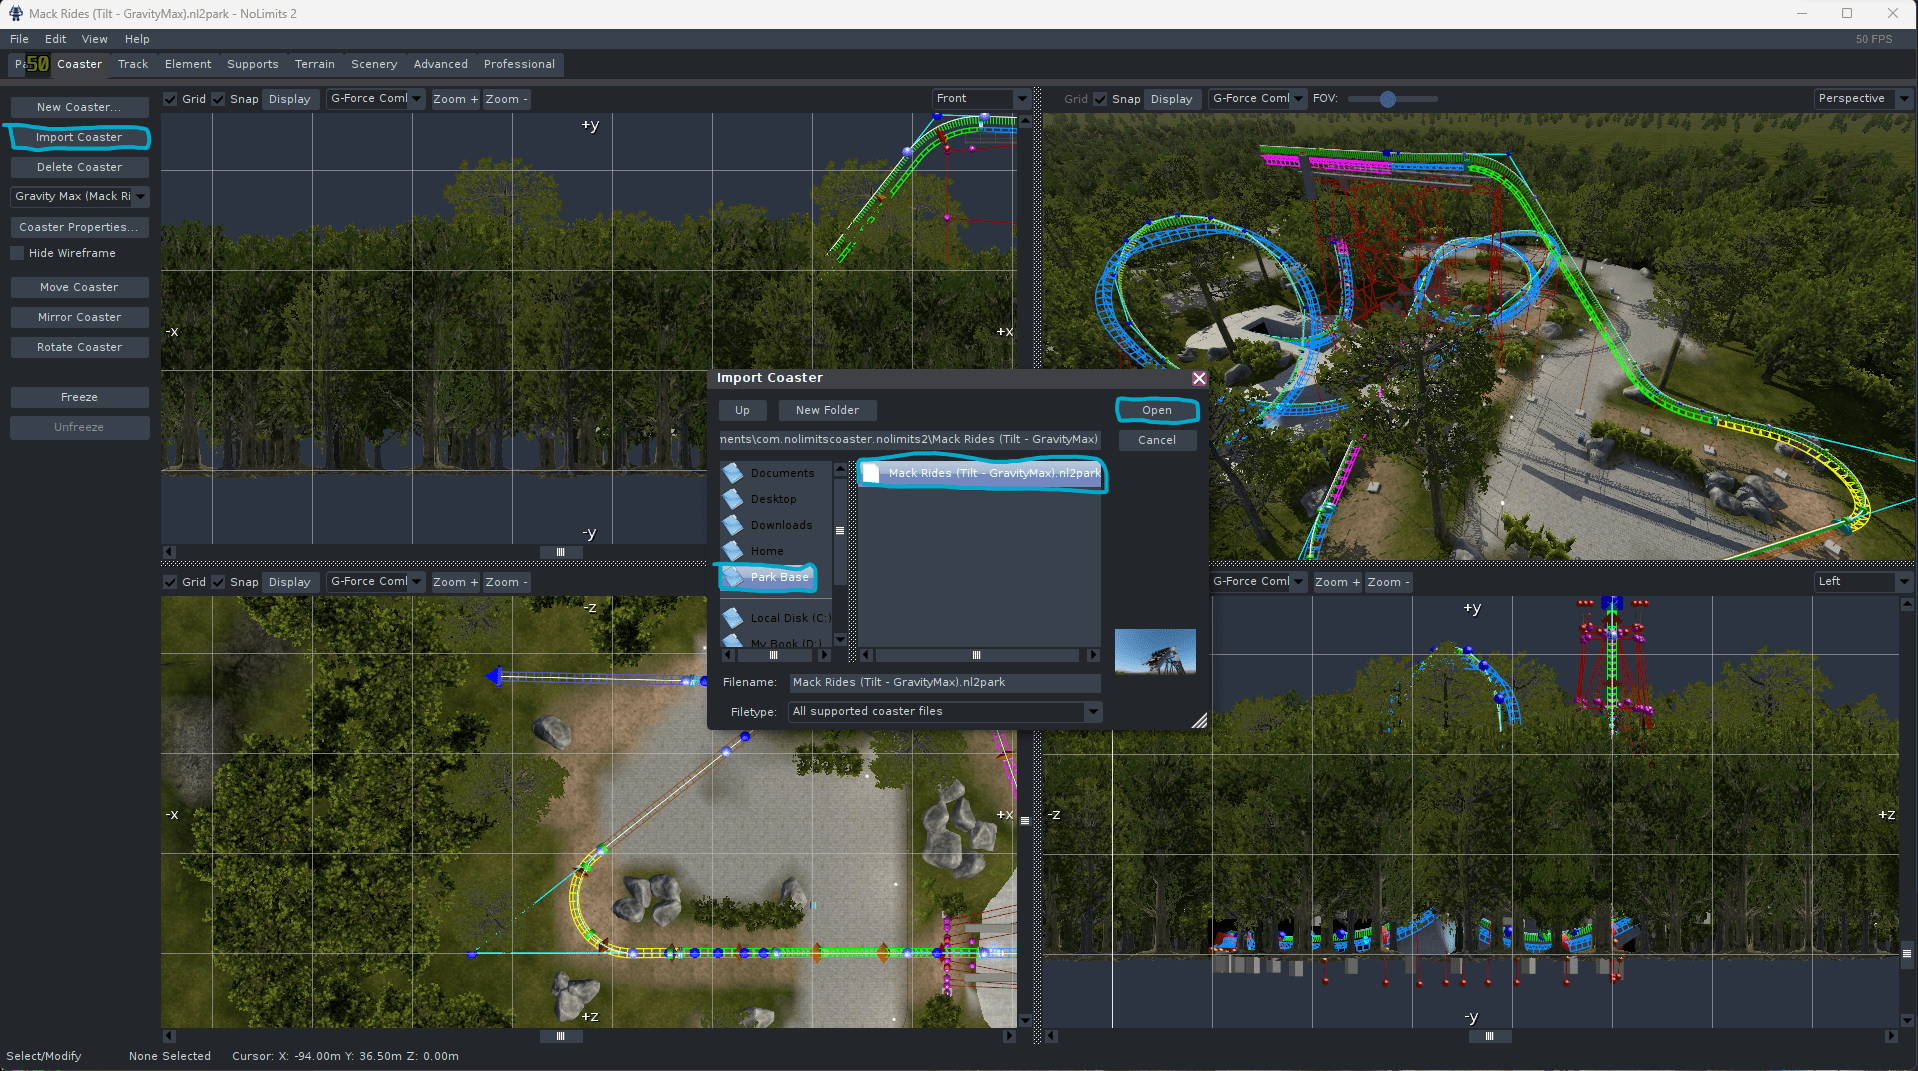Click the Import Coaster button
This screenshot has height=1071, width=1918.
pos(80,137)
